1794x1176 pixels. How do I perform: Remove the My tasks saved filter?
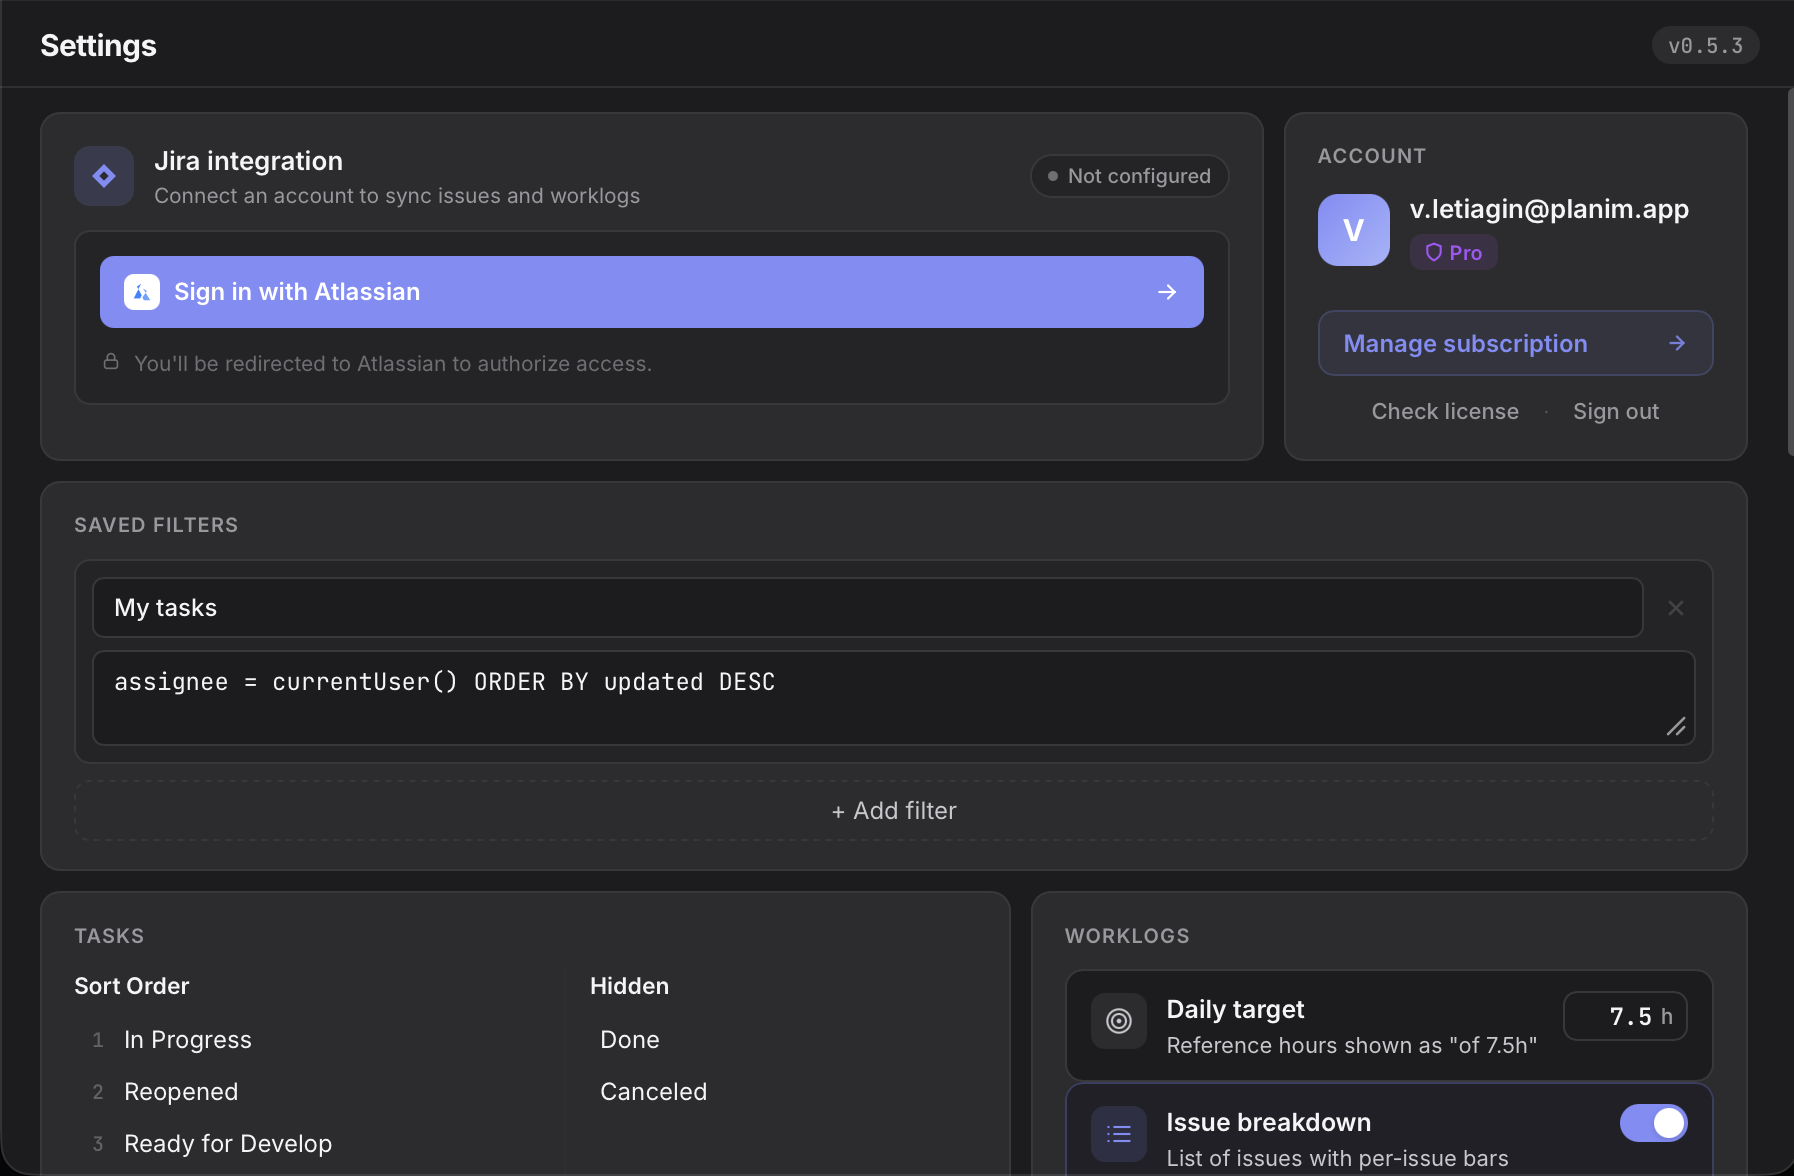pos(1676,608)
